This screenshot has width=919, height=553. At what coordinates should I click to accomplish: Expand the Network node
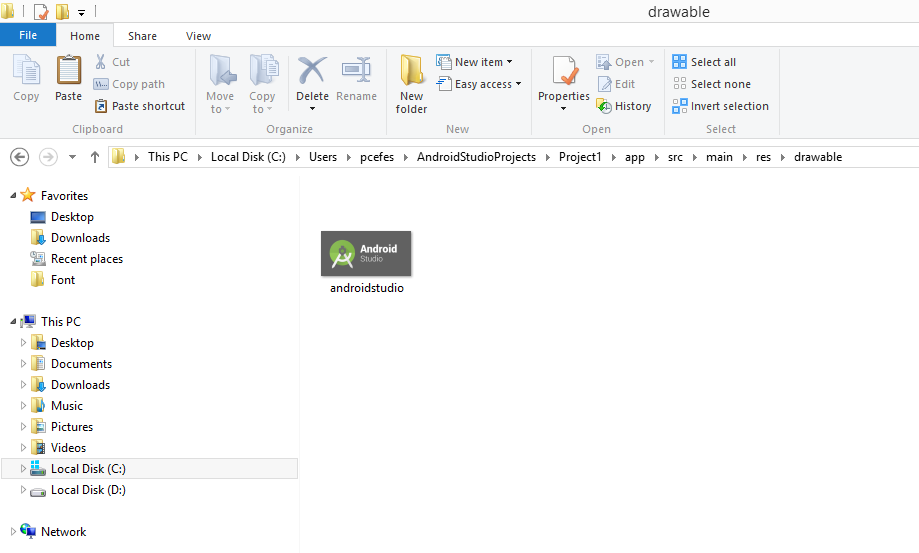(x=13, y=532)
